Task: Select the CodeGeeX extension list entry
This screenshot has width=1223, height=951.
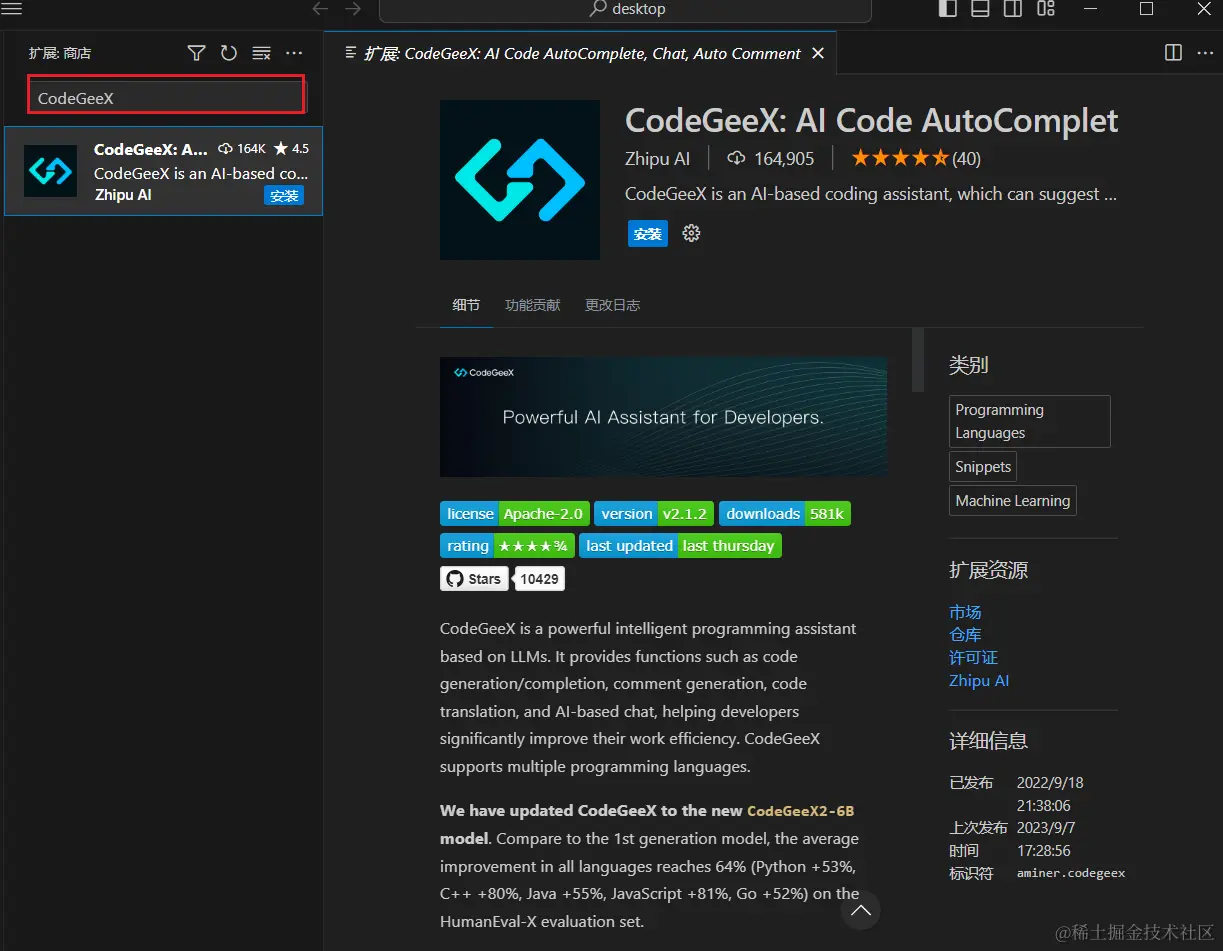Action: point(164,171)
